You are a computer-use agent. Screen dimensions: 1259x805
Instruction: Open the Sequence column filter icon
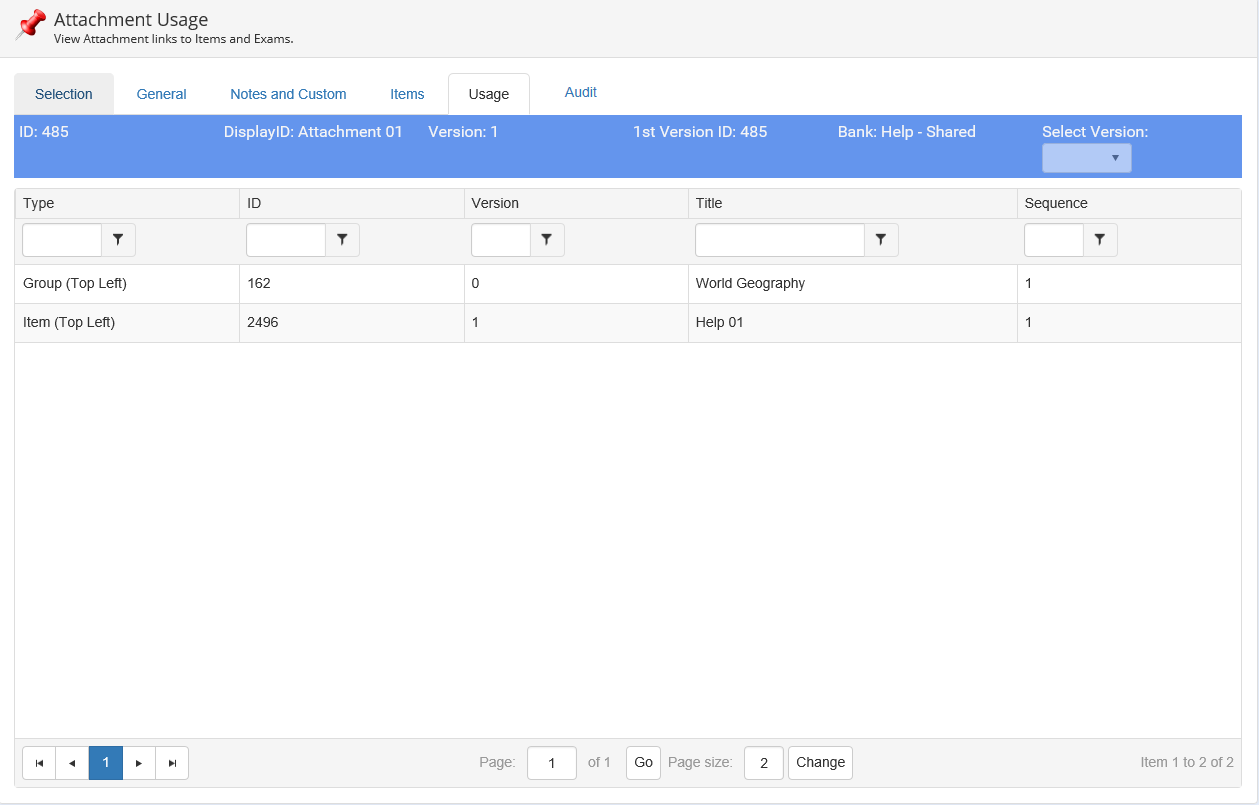[x=1100, y=240]
